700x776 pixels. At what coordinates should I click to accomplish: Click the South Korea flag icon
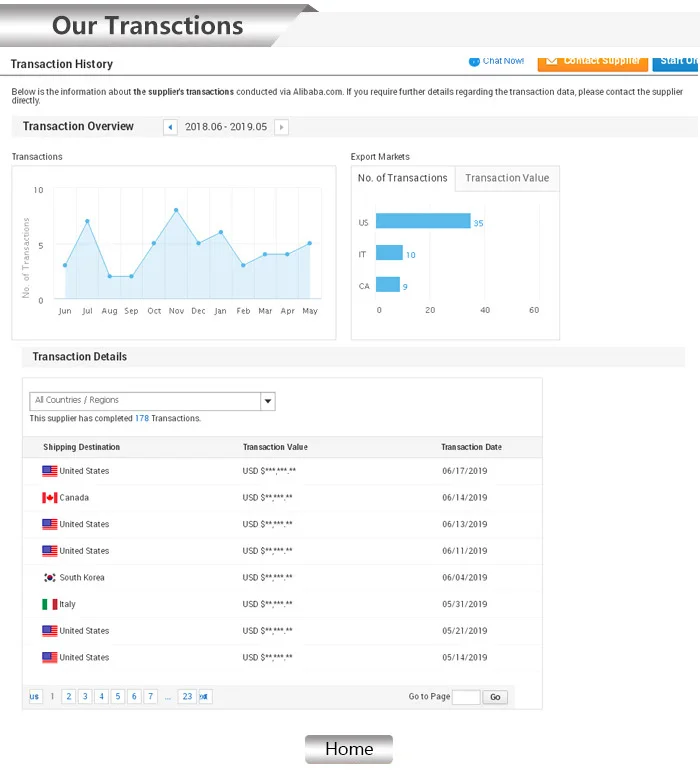[49, 578]
